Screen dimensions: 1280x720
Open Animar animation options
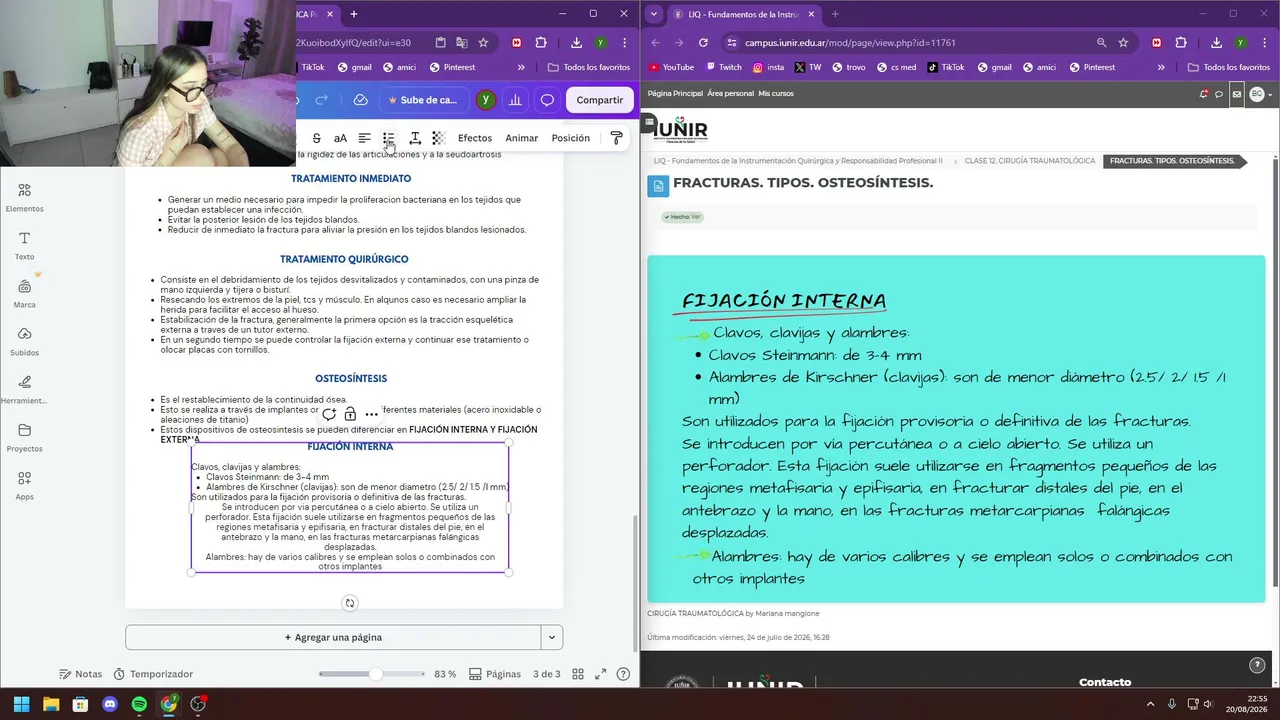[521, 138]
